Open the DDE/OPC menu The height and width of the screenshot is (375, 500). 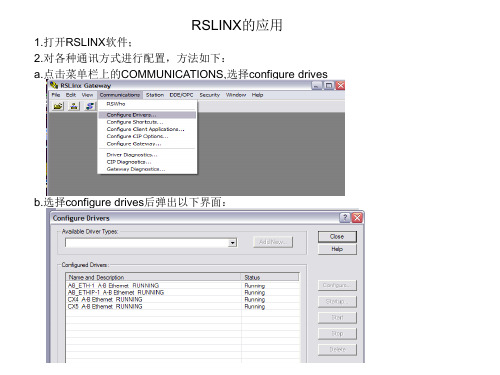[x=181, y=95]
